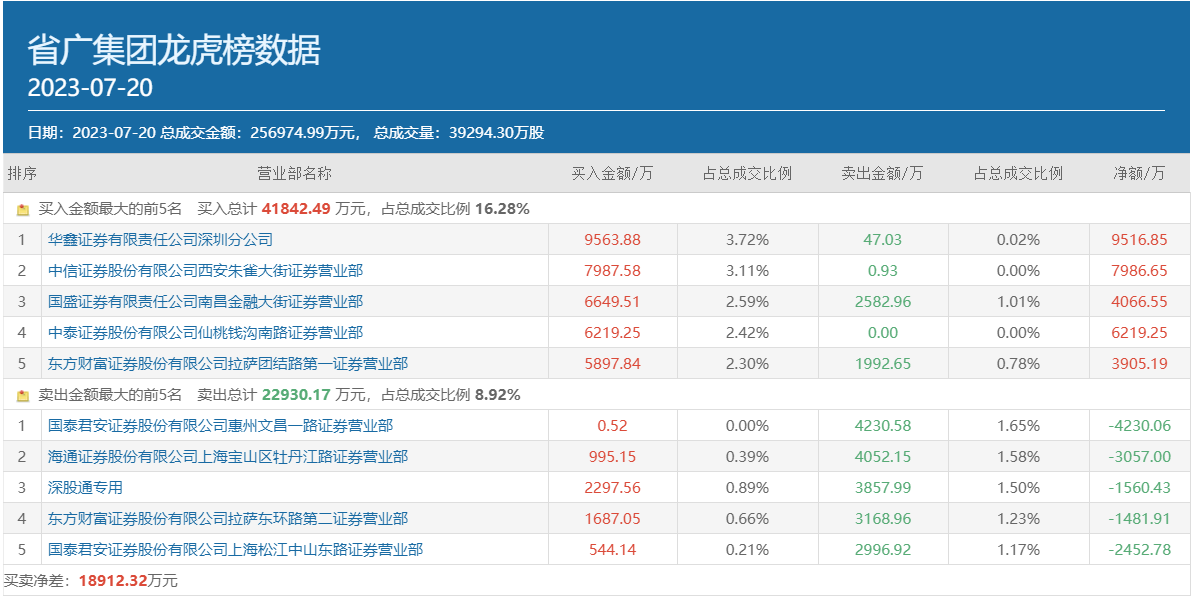Click buy amount 995.15
This screenshot has width=1193, height=599.
(612, 457)
